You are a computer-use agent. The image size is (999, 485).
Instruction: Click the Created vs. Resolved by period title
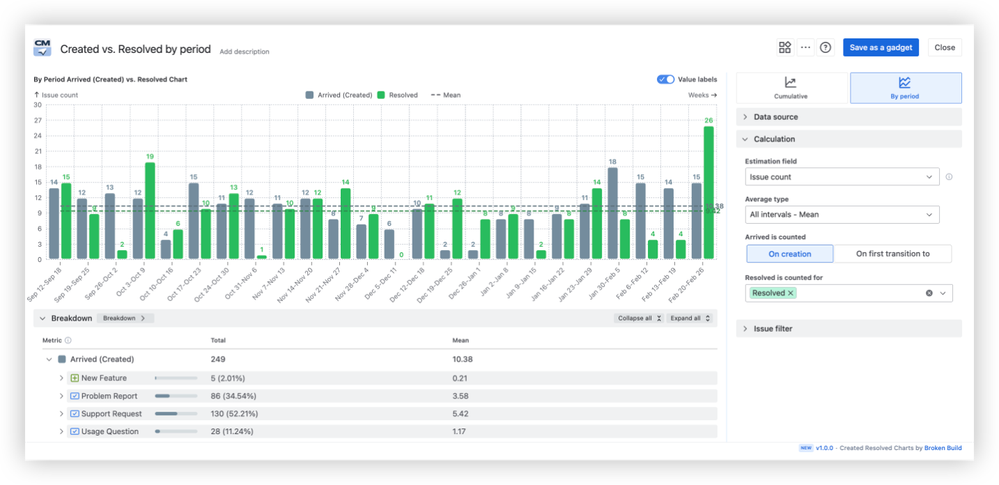[x=136, y=49]
